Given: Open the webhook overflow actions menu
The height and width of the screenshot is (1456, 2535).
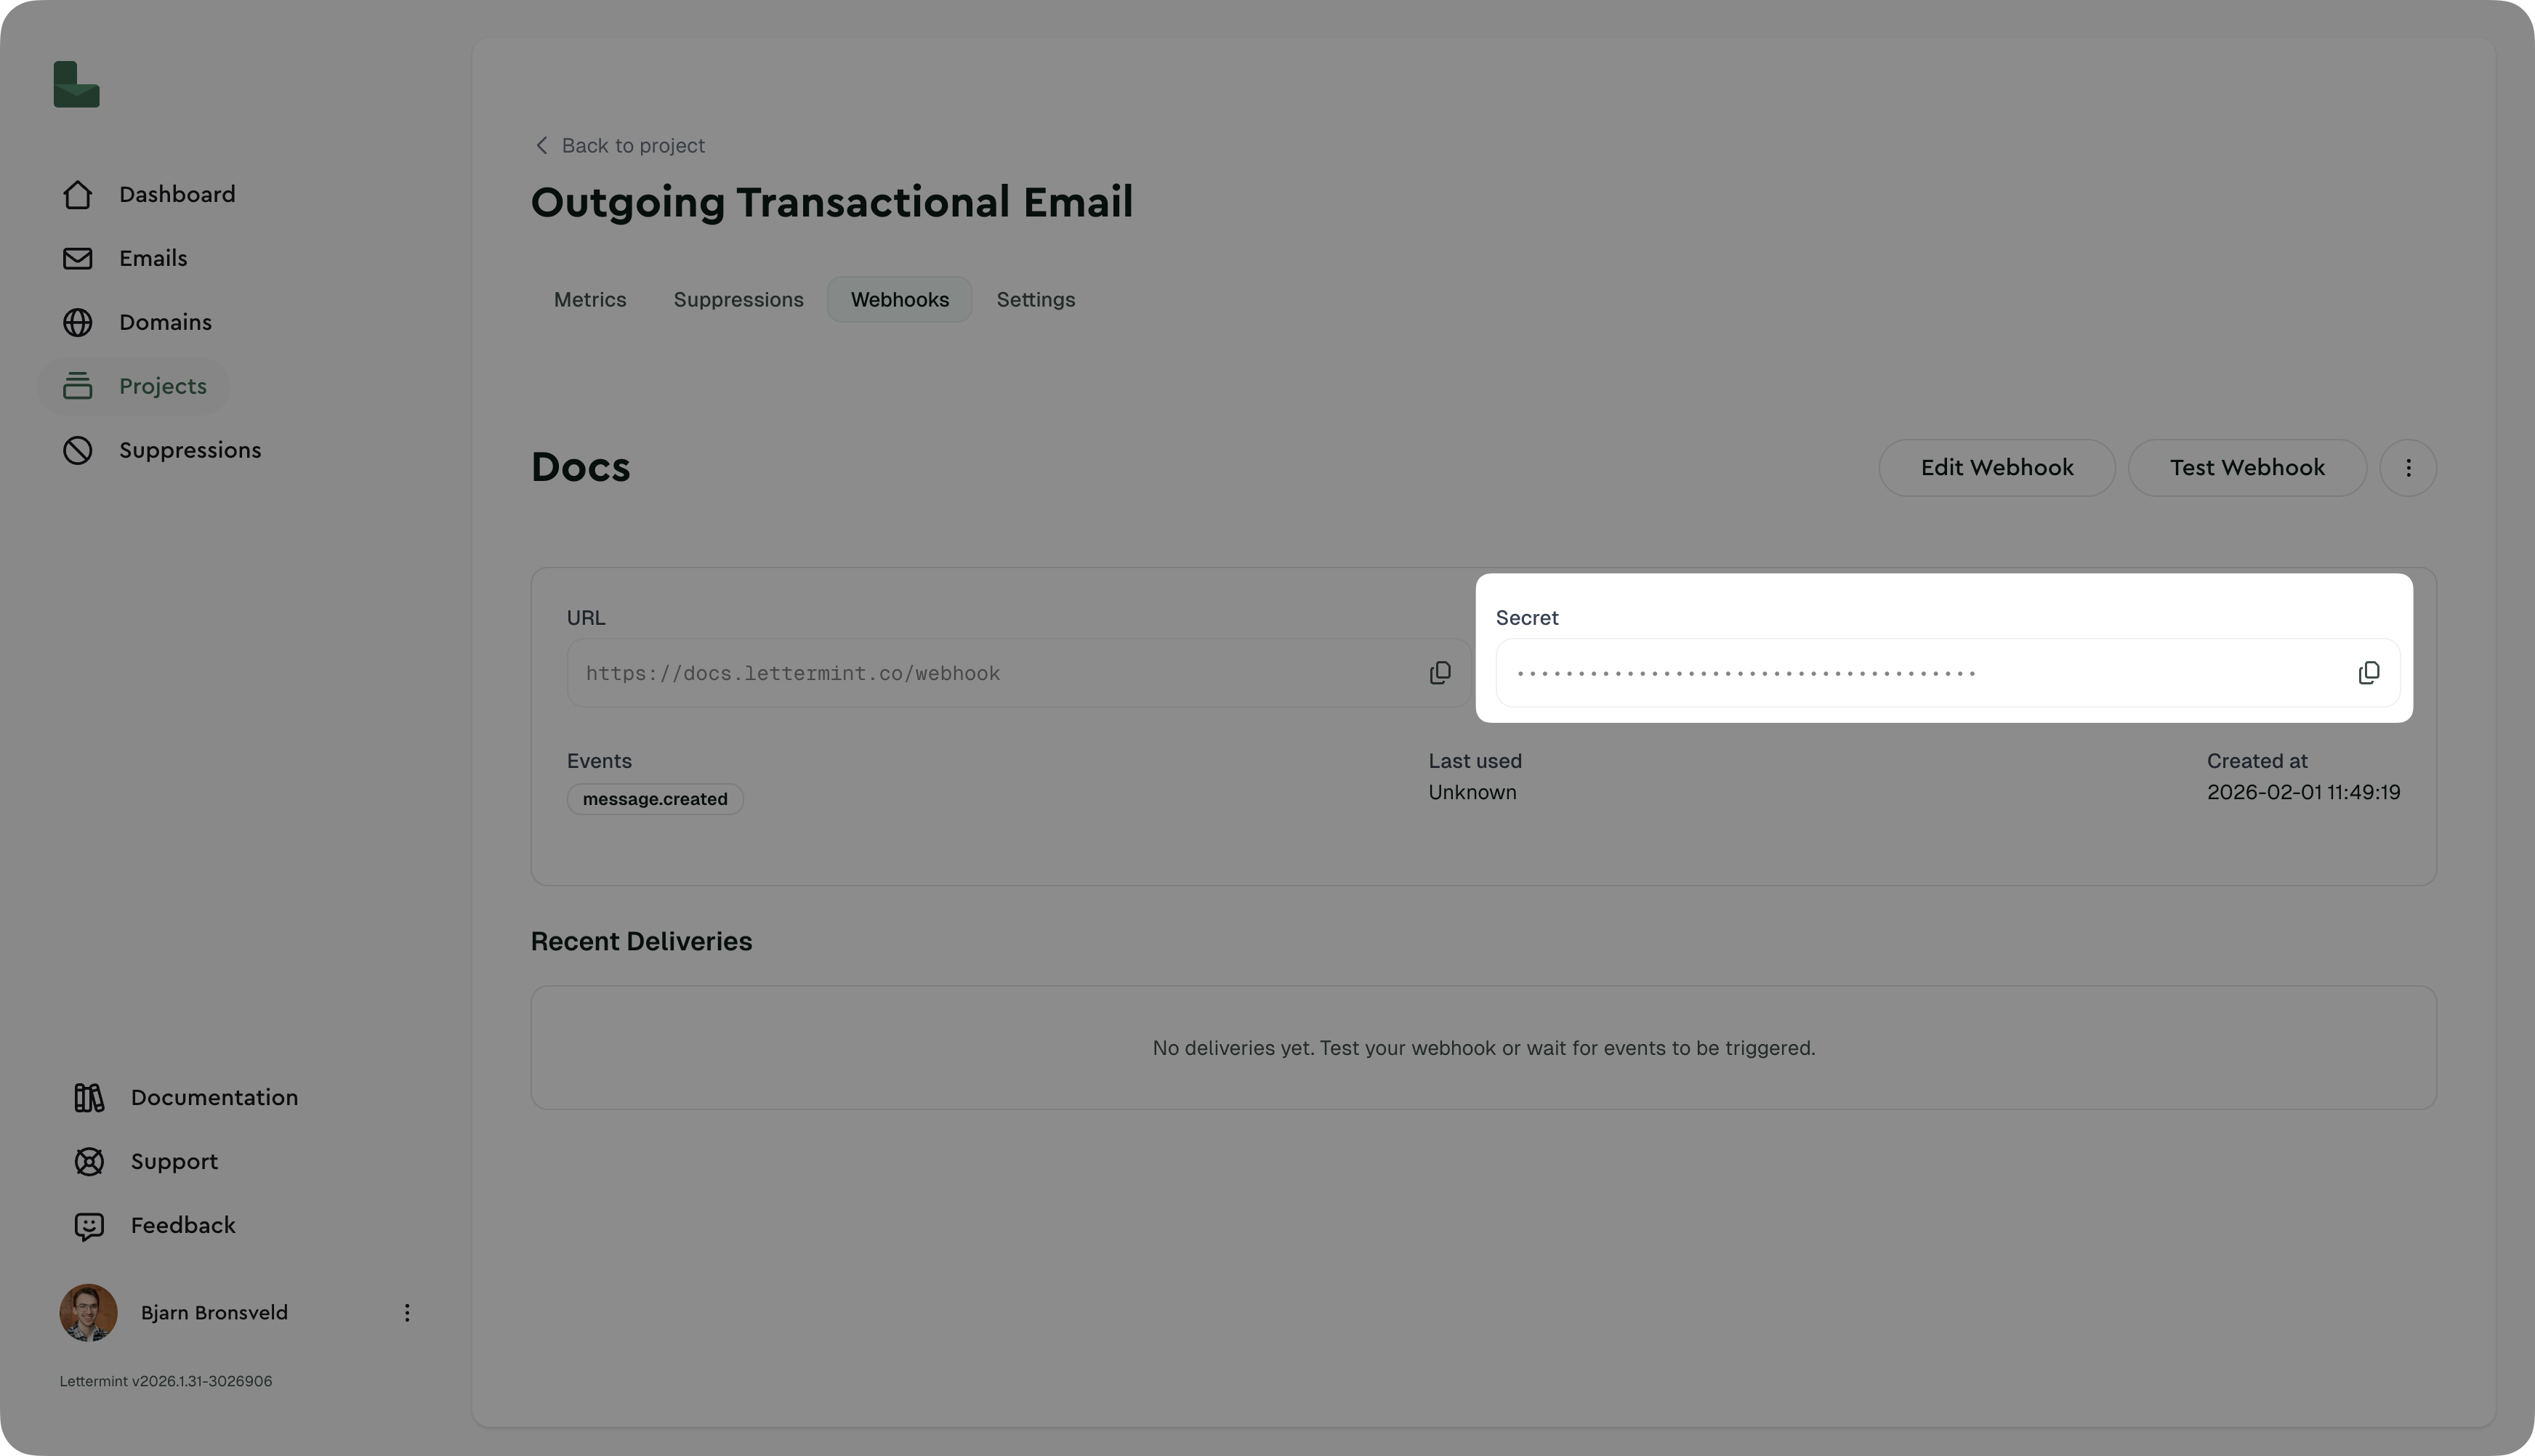Looking at the screenshot, I should point(2408,467).
